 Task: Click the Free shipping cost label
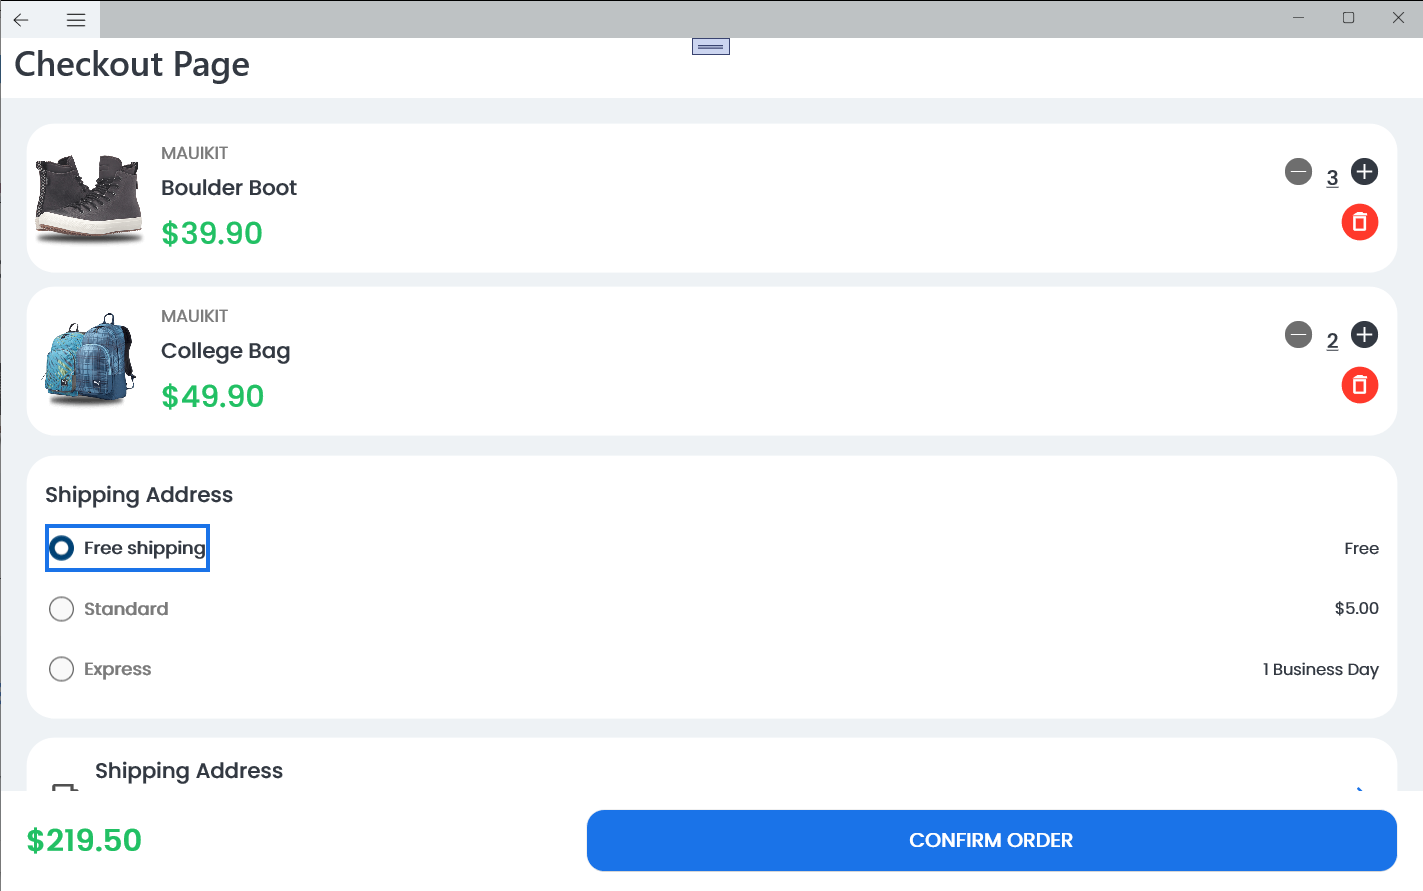click(1361, 548)
